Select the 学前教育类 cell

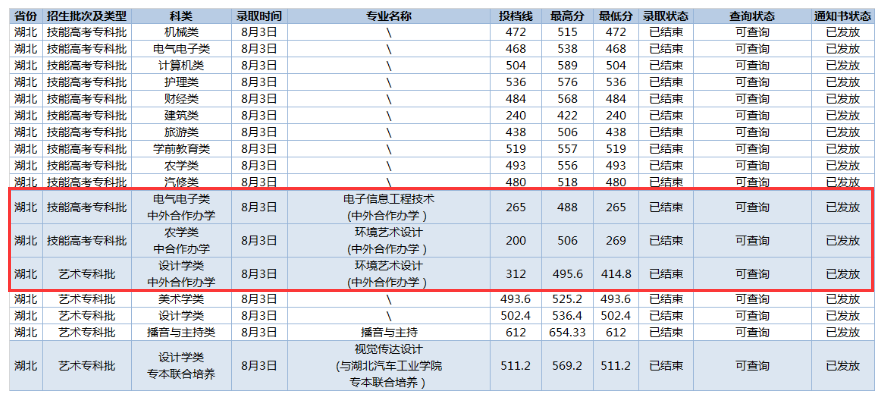pyautogui.click(x=181, y=149)
